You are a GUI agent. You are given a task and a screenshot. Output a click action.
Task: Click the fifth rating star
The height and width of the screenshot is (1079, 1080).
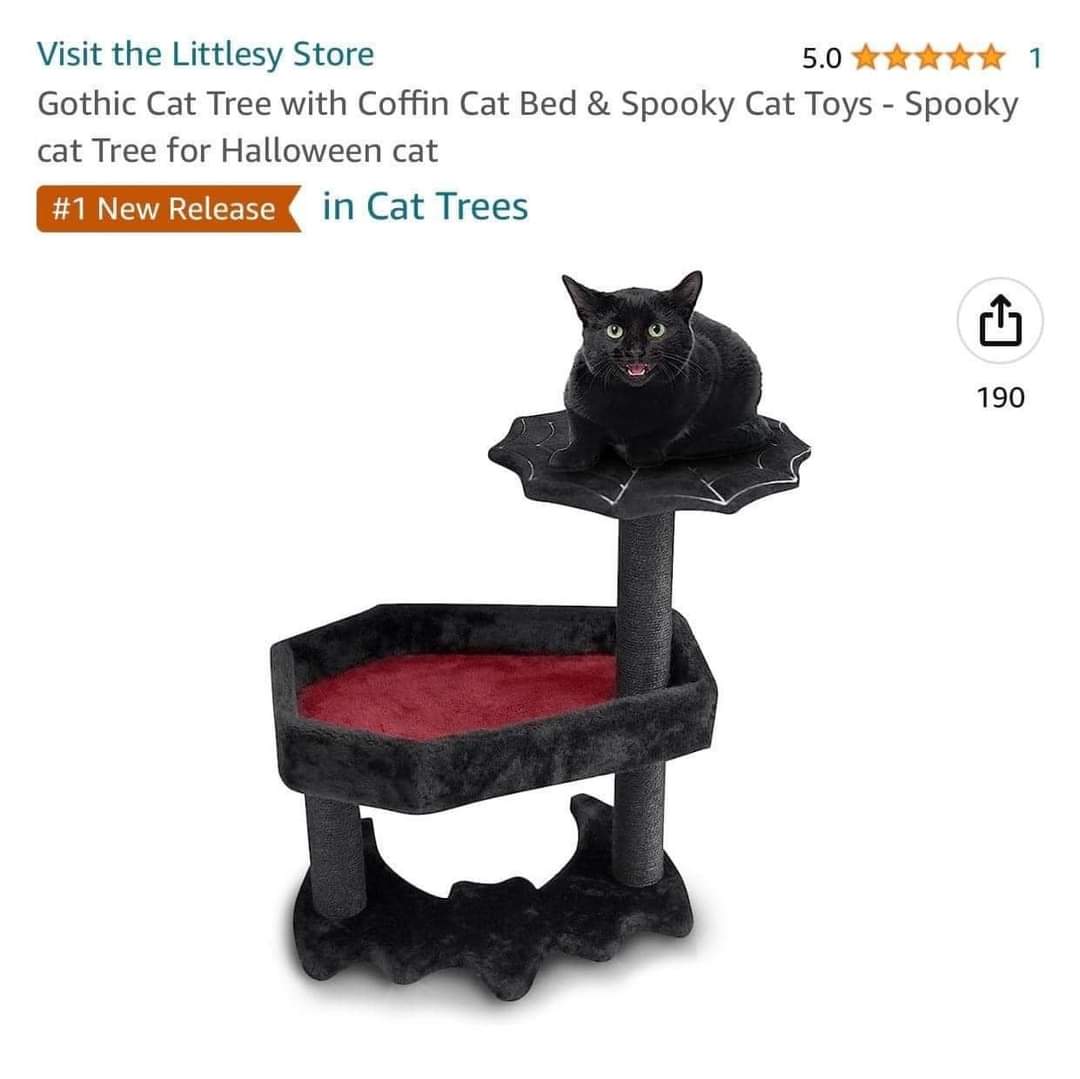click(x=990, y=57)
